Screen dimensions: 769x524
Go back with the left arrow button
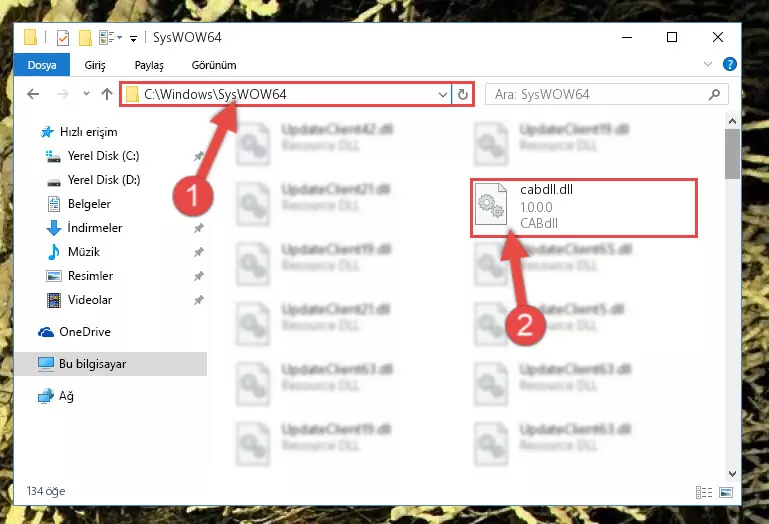coord(33,94)
